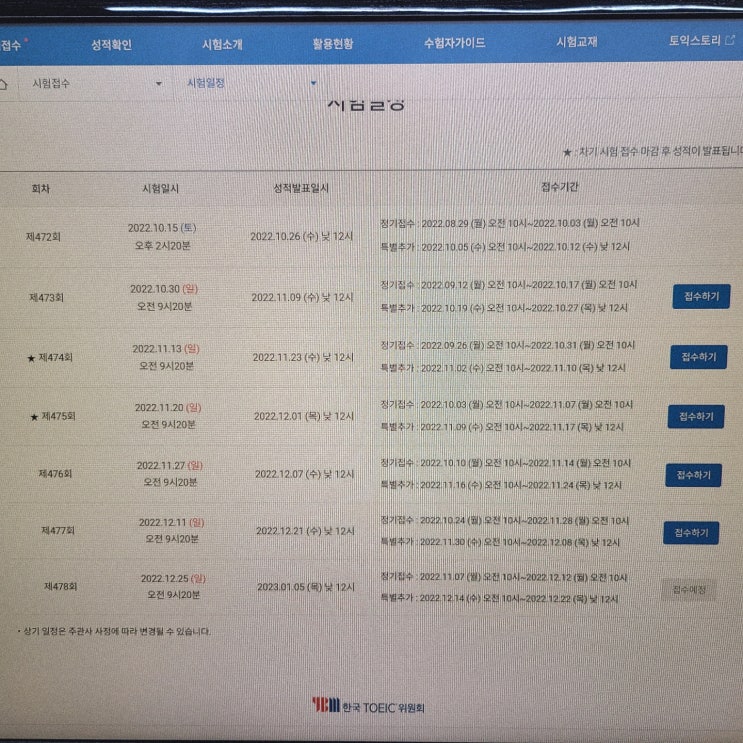Click exam date 2022.10.30 (일)

tap(164, 289)
